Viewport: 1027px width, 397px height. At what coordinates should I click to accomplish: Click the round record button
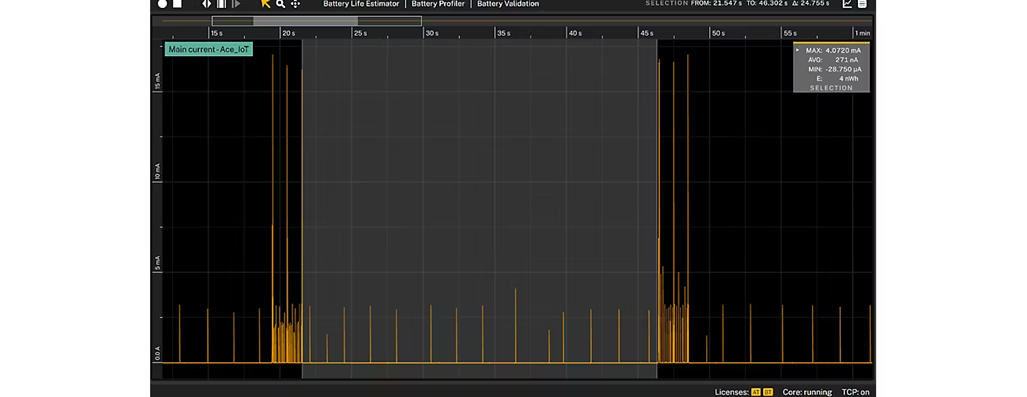coord(162,4)
